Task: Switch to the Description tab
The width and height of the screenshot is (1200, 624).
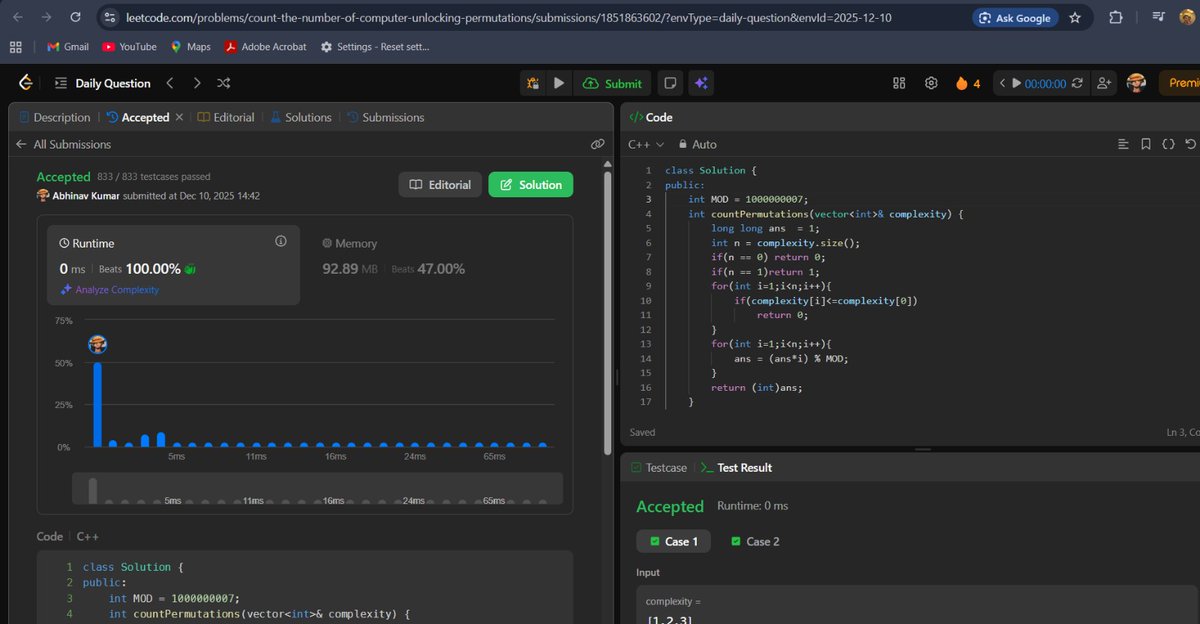Action: (62, 117)
